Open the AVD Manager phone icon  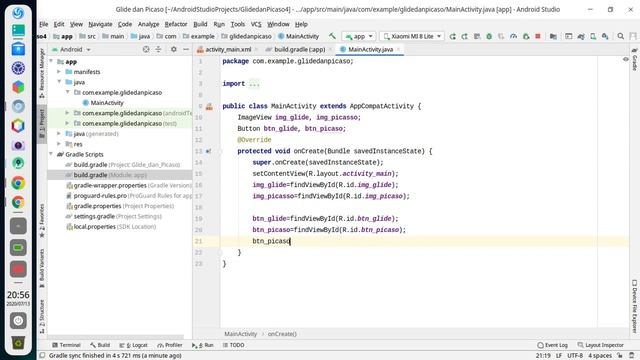pos(593,36)
